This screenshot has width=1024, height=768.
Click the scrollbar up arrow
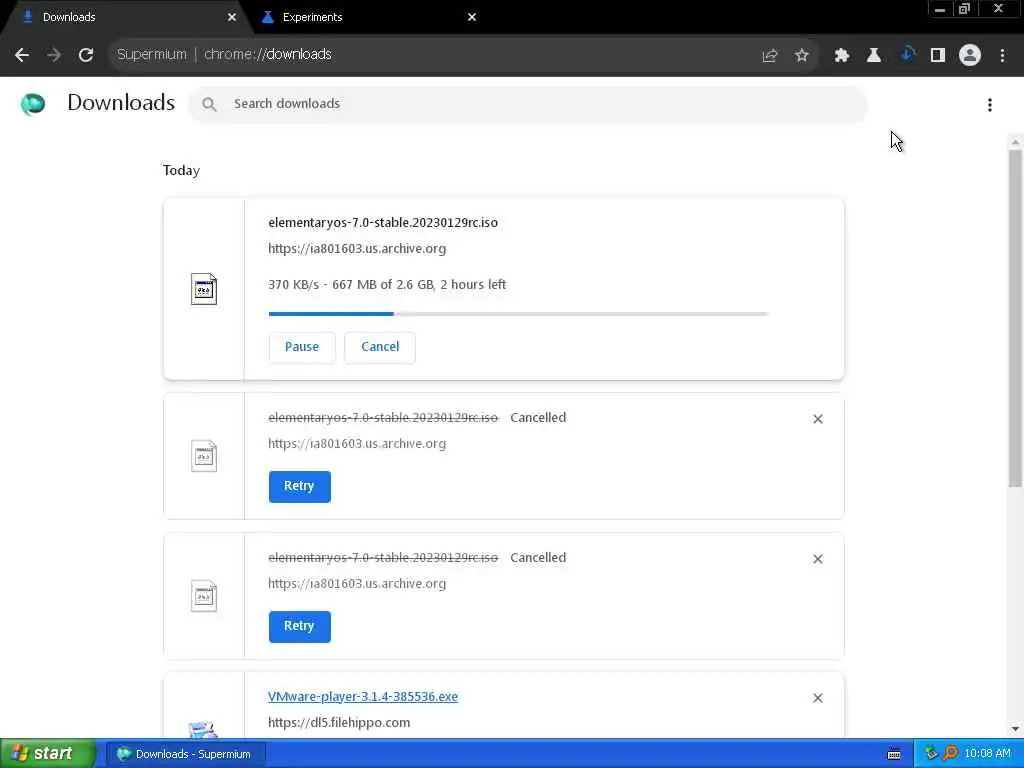(x=1016, y=142)
